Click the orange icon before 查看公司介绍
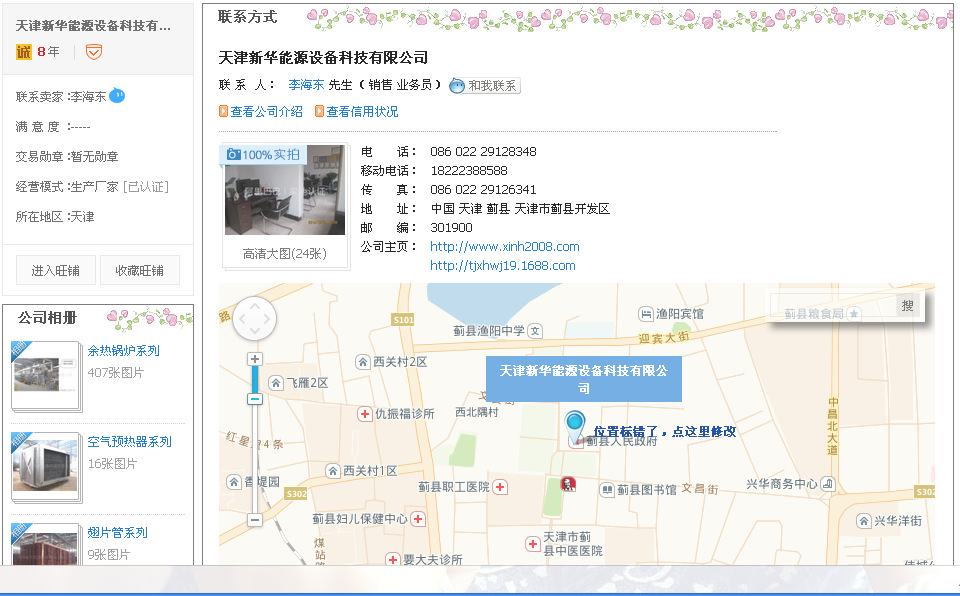Screen dimensions: 960x596 (x=223, y=111)
